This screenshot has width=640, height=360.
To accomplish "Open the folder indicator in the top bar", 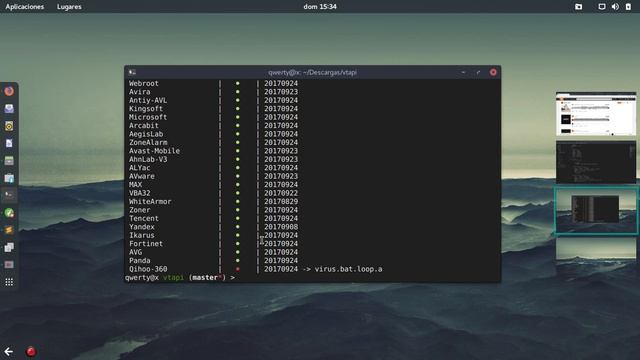I will pyautogui.click(x=578, y=7).
